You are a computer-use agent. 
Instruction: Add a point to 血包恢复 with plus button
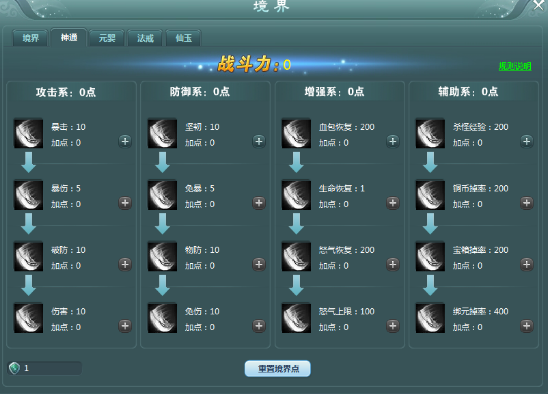point(393,141)
